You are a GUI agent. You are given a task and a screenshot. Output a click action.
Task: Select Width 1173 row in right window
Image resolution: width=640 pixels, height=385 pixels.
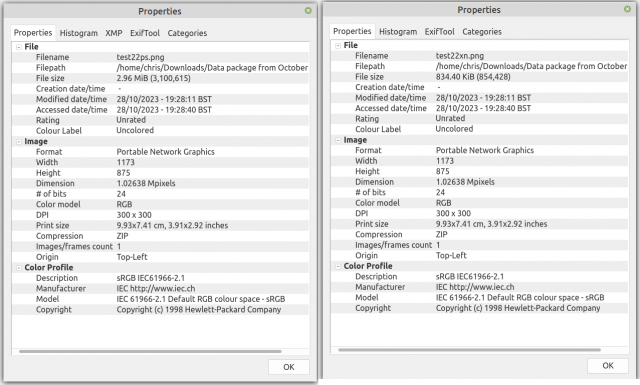(x=480, y=161)
